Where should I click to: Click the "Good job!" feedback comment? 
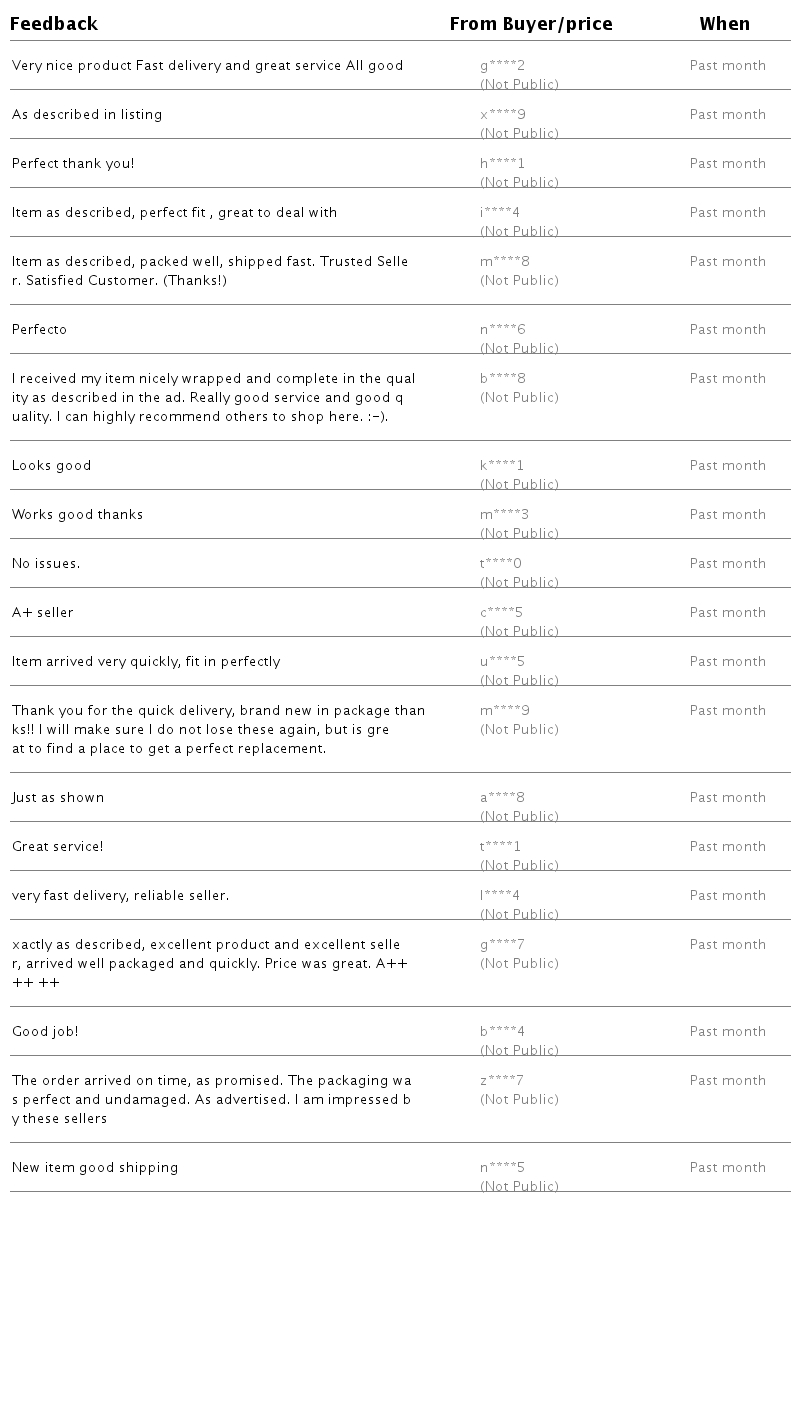pyautogui.click(x=45, y=1032)
